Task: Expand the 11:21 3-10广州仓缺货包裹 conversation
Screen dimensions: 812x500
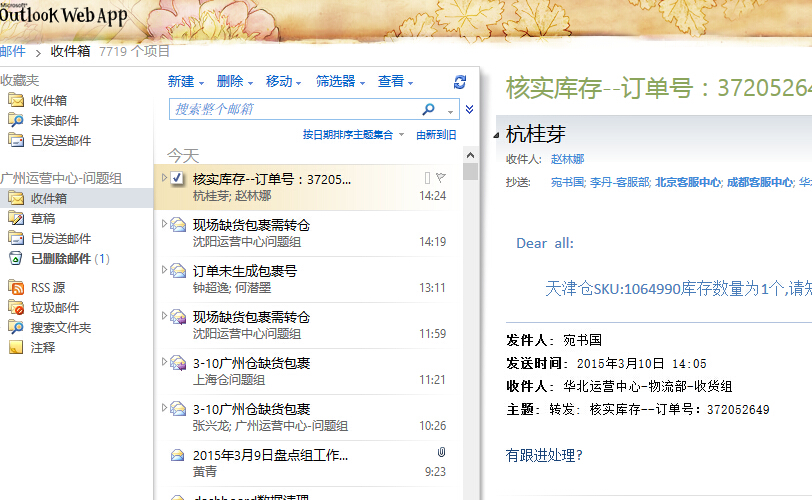Action: pyautogui.click(x=164, y=362)
